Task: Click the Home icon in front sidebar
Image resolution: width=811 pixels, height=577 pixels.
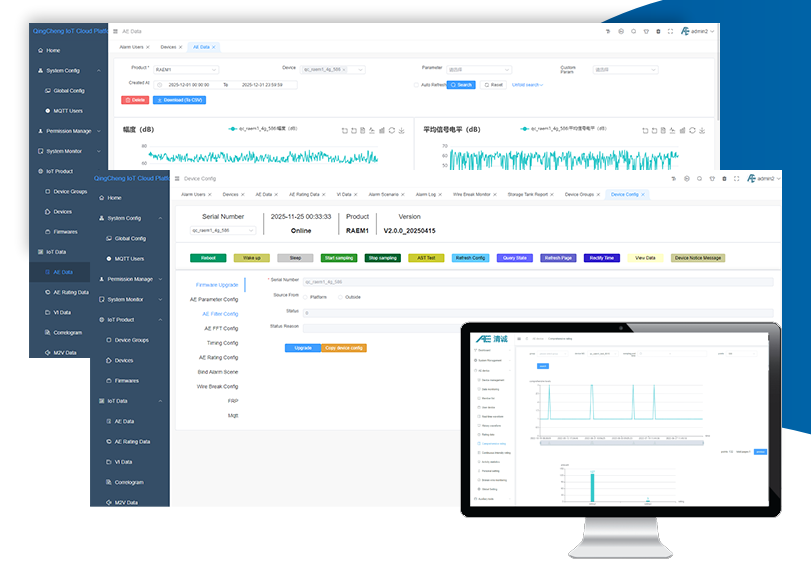Action: click(x=101, y=198)
